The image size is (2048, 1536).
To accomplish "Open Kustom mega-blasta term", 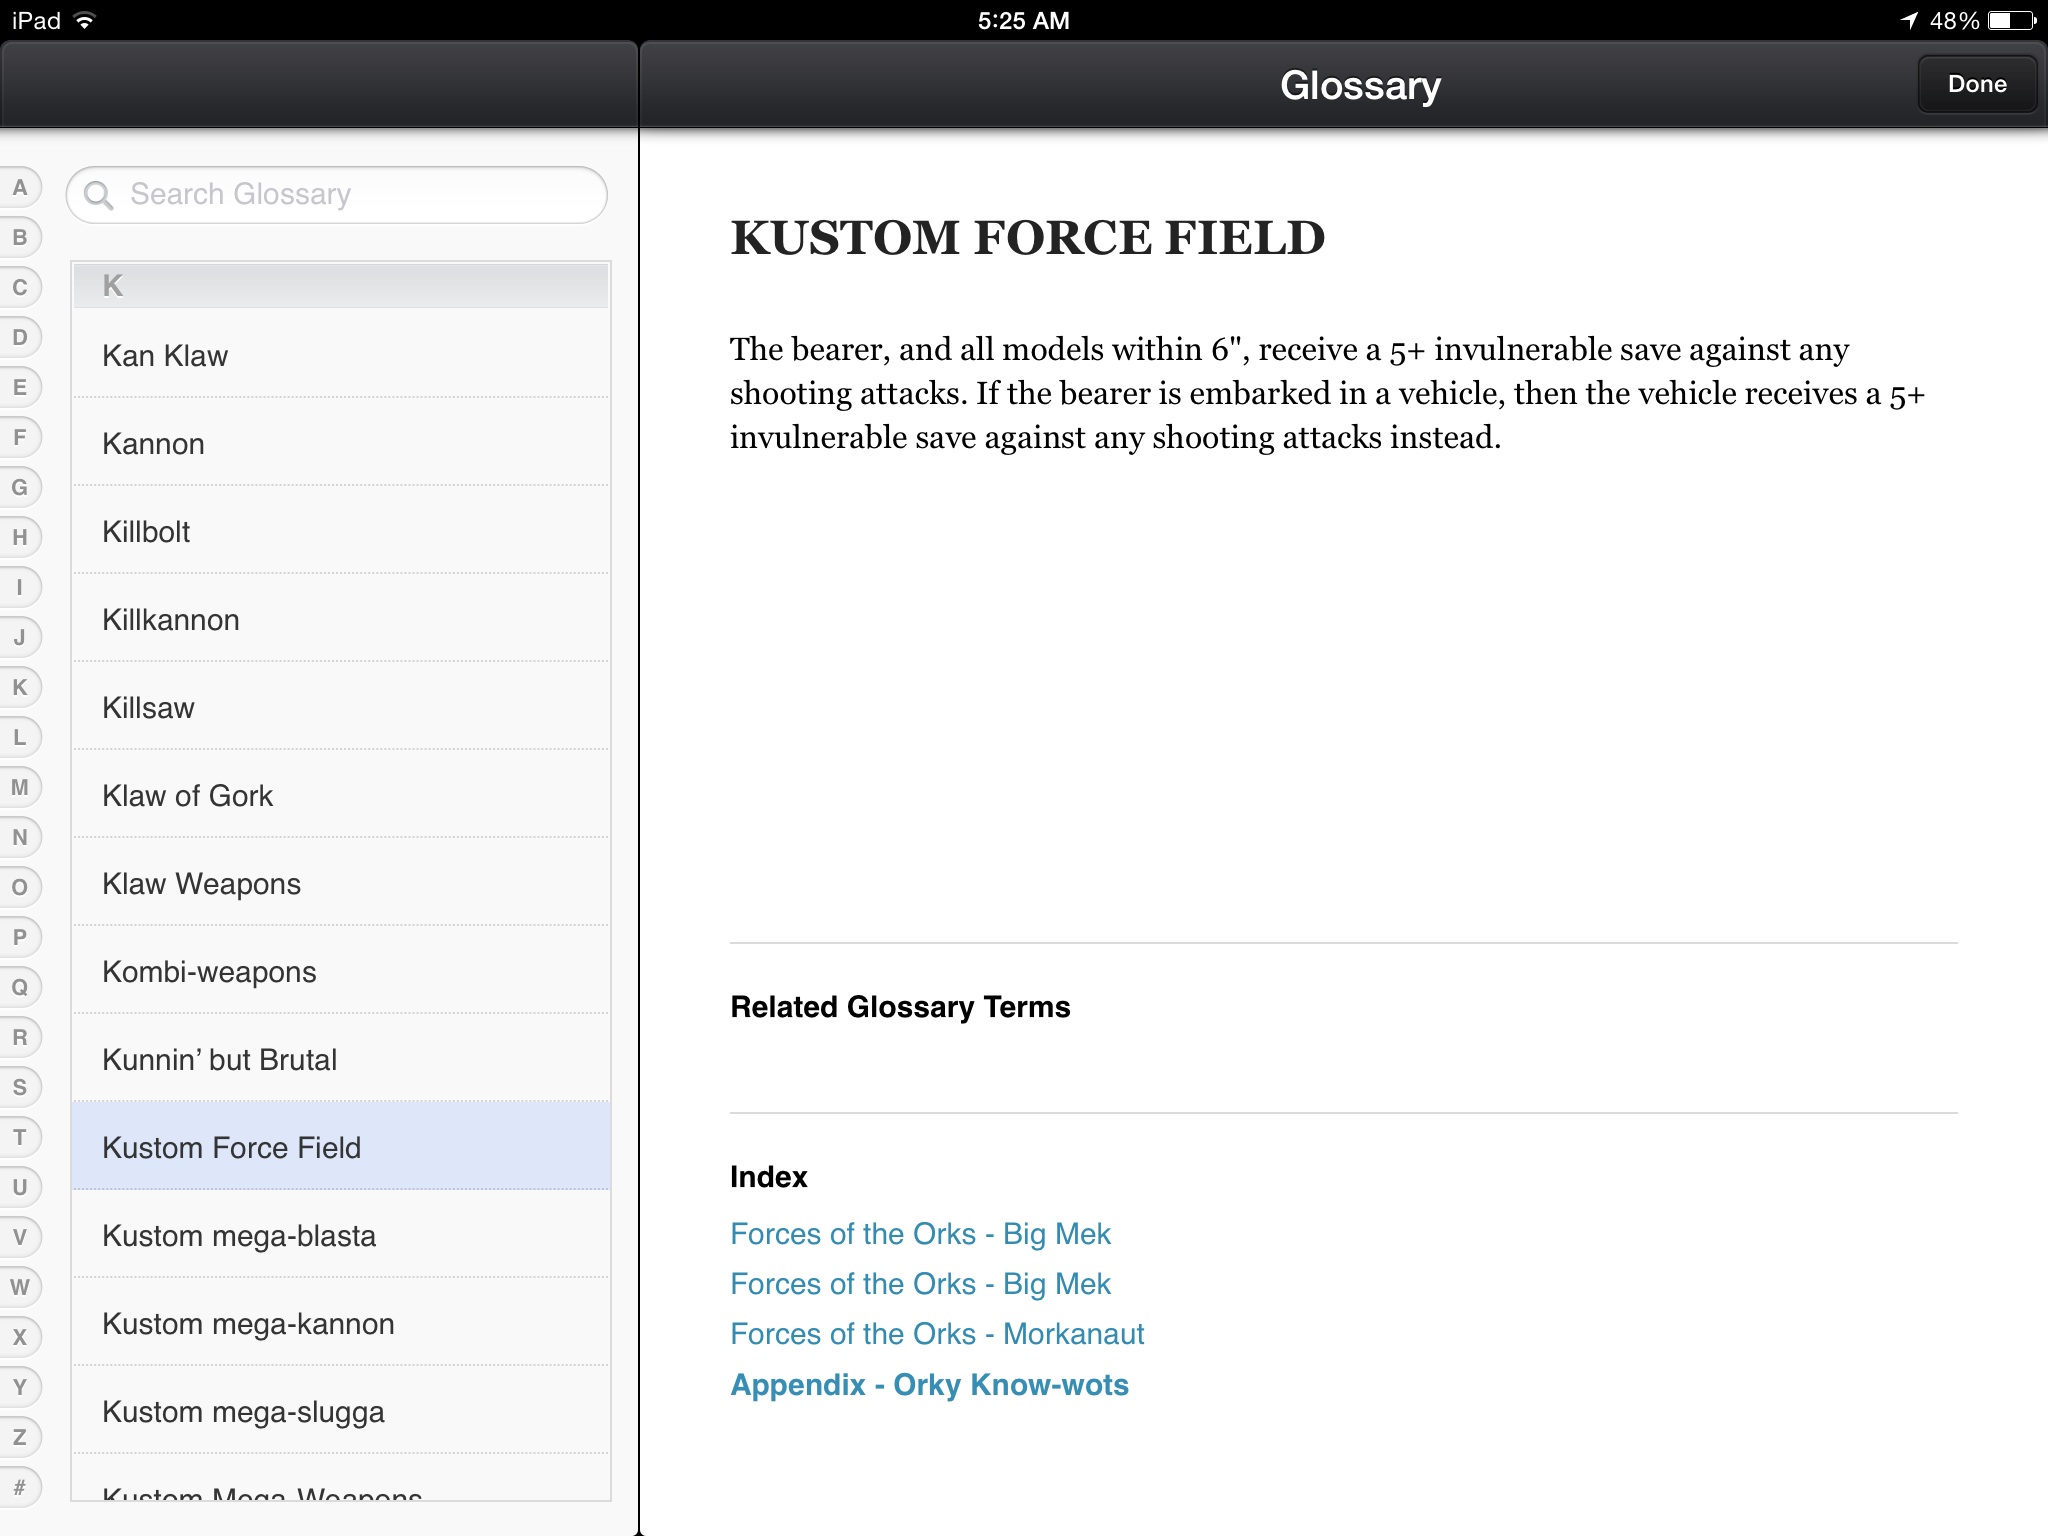I will point(341,1235).
